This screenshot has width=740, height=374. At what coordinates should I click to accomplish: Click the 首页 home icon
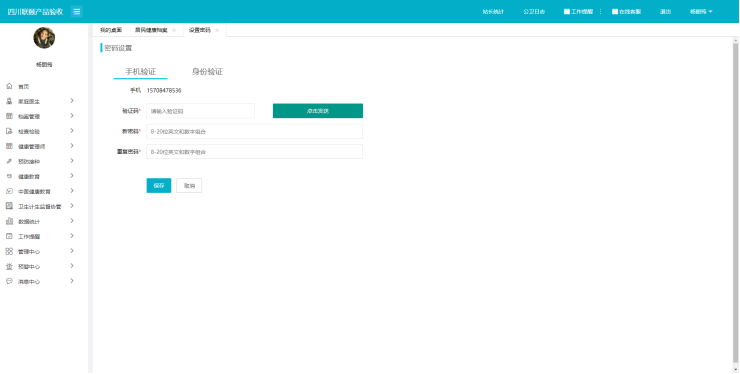coord(9,86)
